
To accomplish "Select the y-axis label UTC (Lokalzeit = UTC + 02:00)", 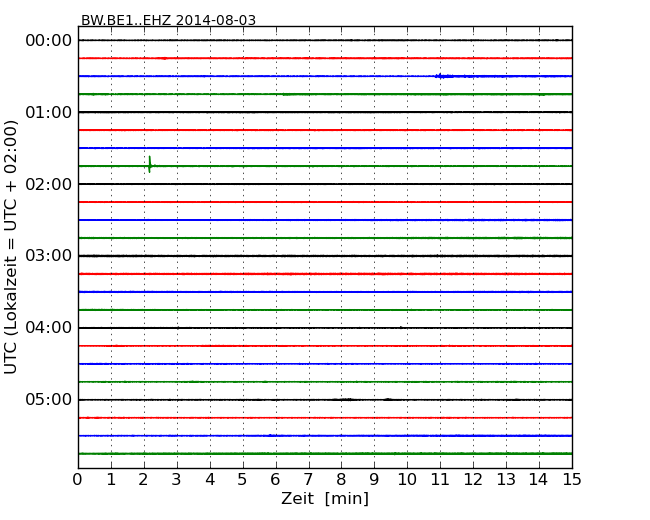I will 11,247.
